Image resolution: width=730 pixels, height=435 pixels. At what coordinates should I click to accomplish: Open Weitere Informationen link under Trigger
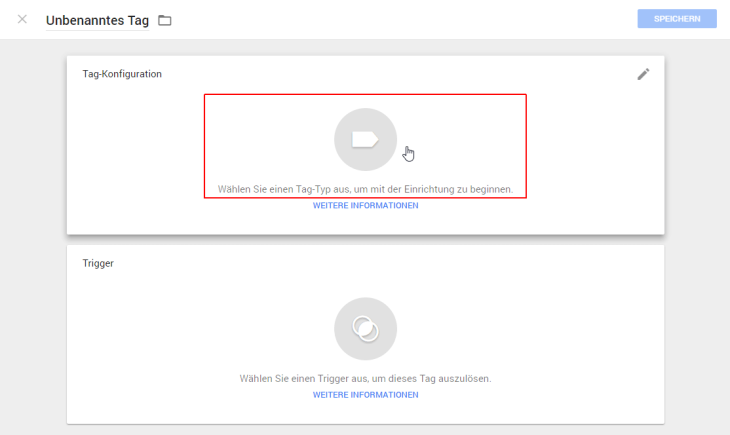[x=365, y=394]
